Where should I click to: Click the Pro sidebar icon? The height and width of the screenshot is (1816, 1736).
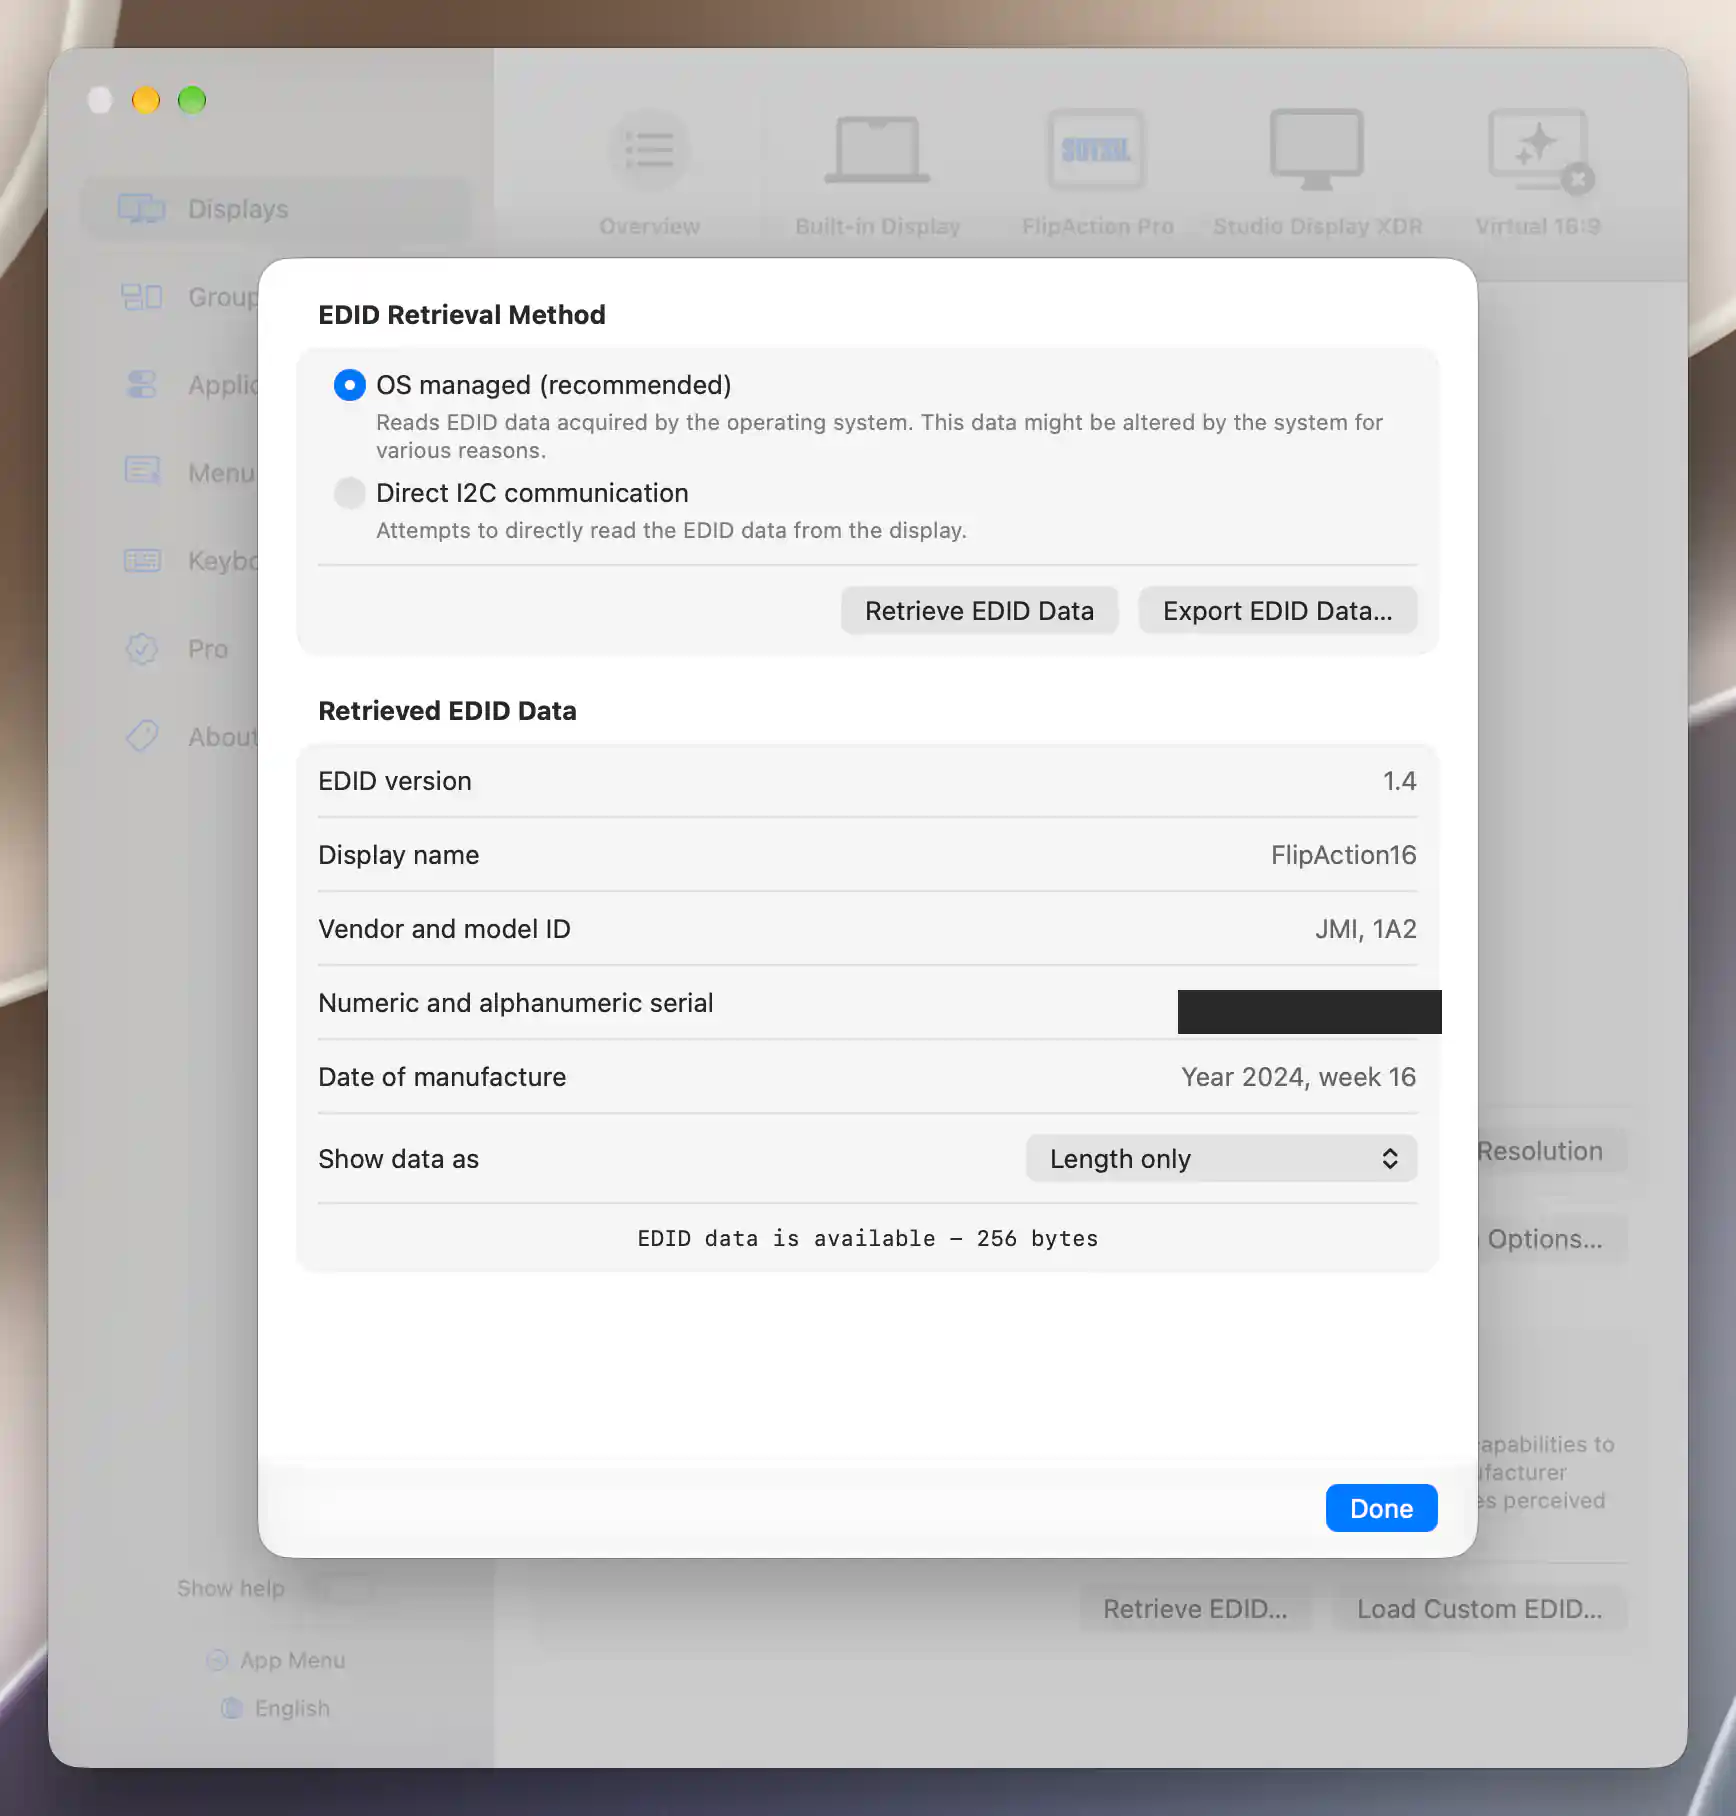[142, 649]
